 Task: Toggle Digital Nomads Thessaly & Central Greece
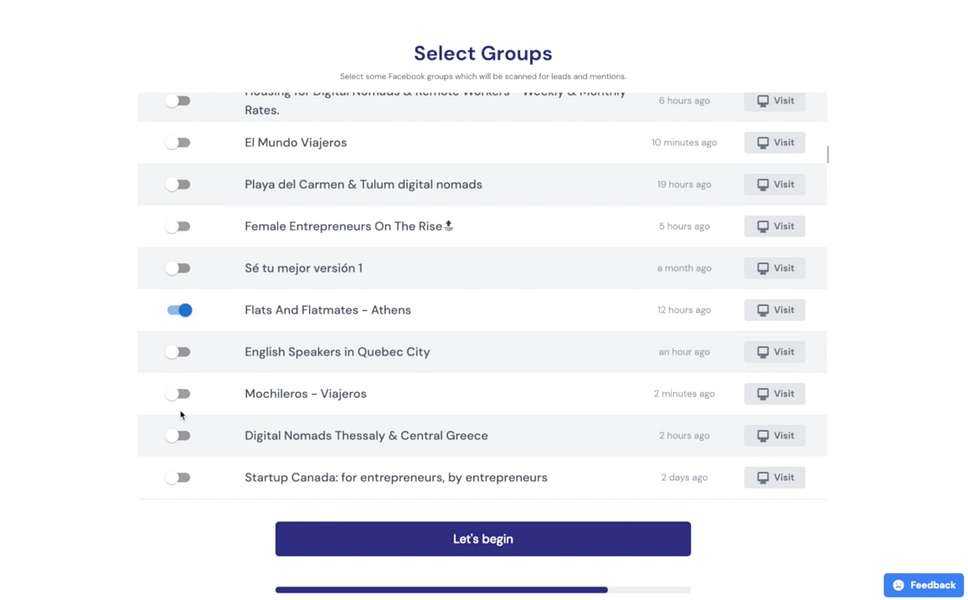[x=178, y=436]
